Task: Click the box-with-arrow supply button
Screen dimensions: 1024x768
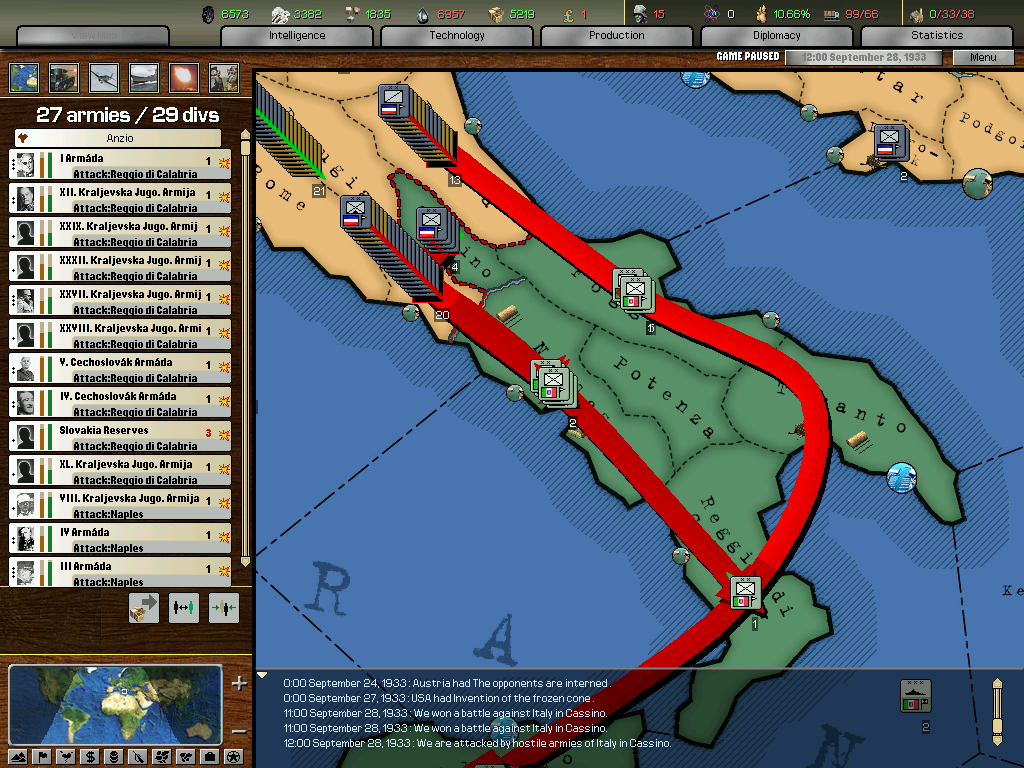Action: 144,608
